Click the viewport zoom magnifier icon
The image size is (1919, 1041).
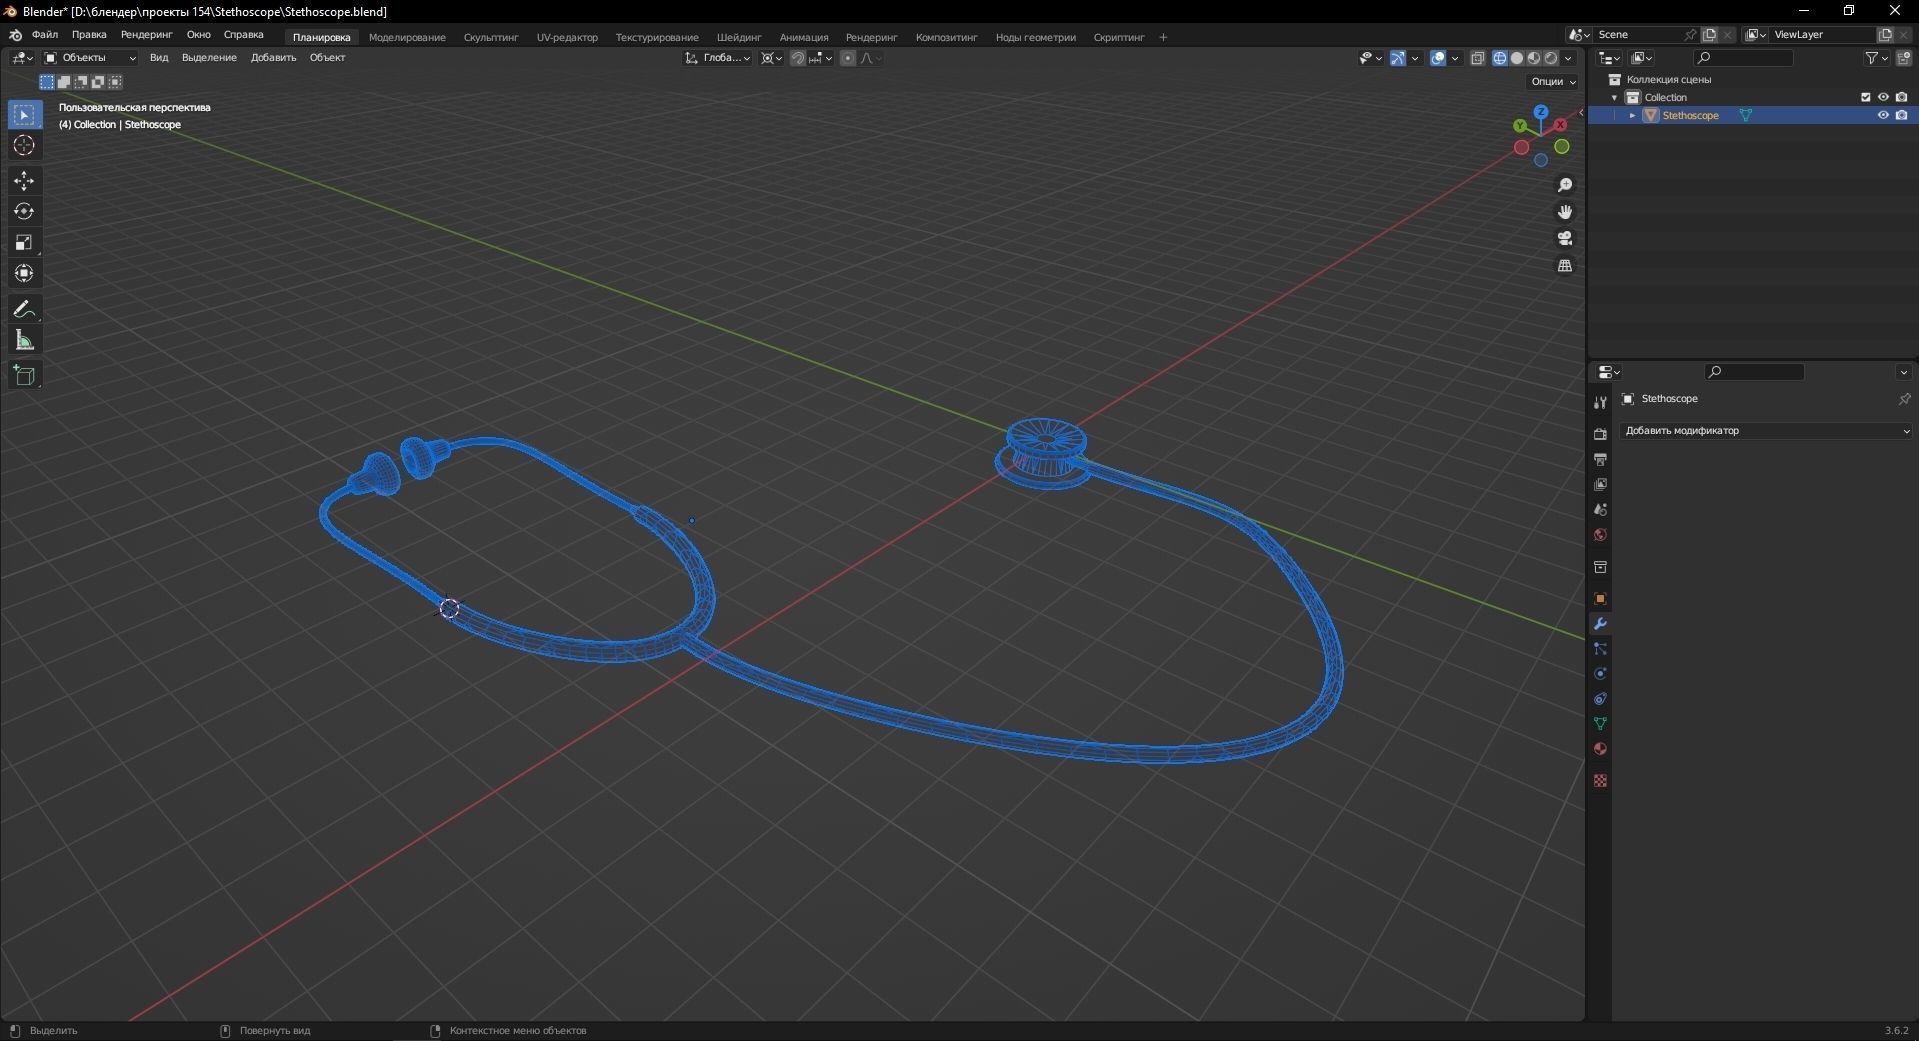[1565, 185]
